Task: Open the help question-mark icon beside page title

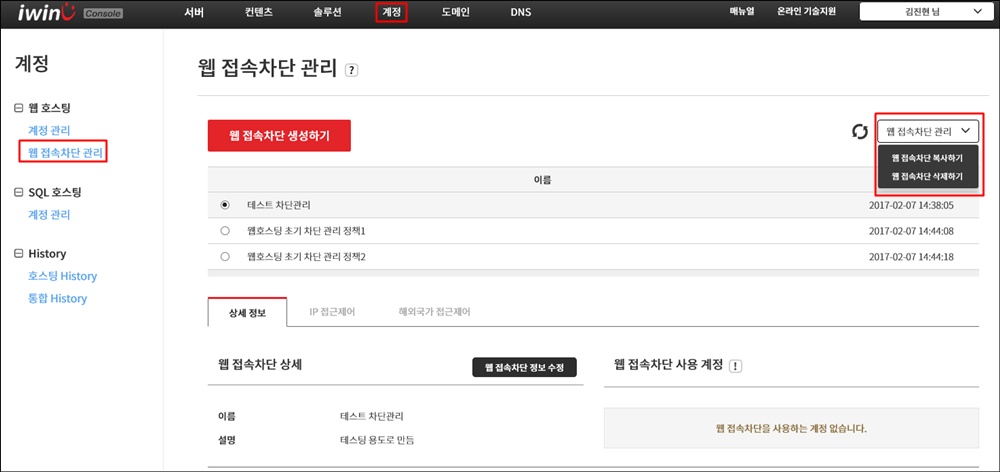Action: click(351, 71)
